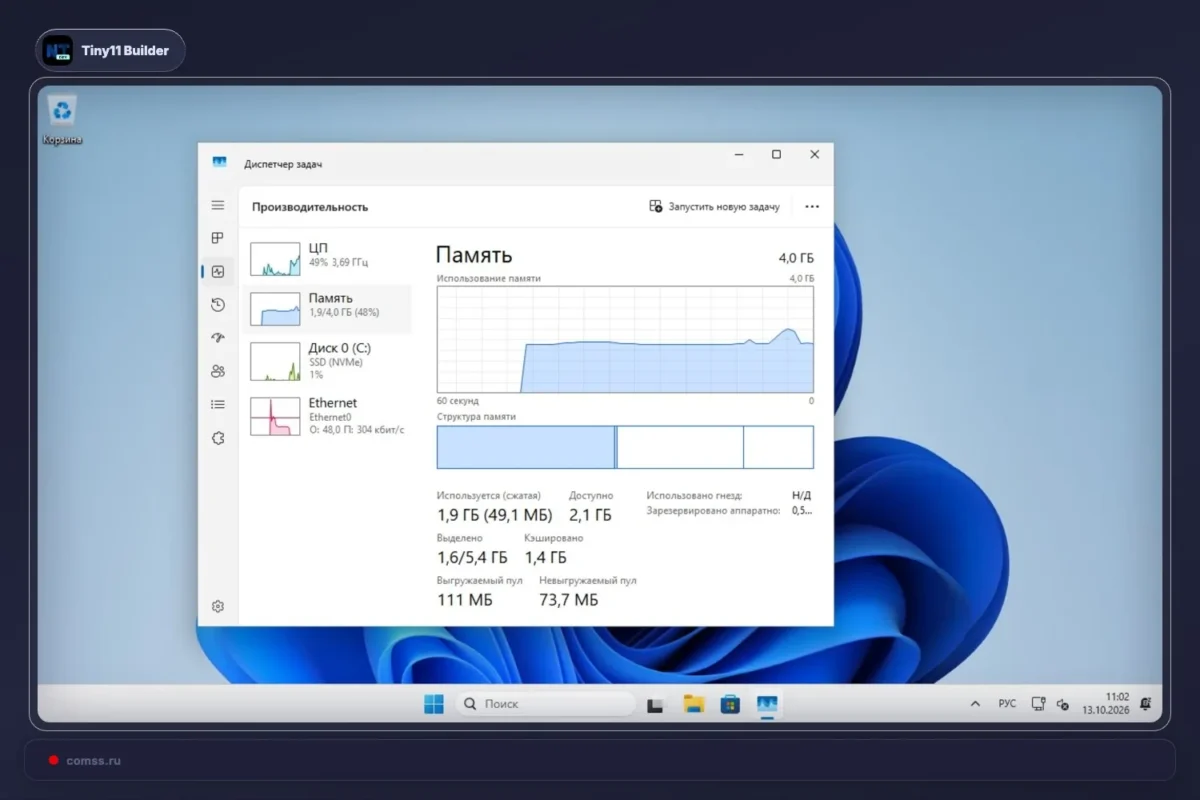Click the Поиск taskbar search box

tap(546, 704)
